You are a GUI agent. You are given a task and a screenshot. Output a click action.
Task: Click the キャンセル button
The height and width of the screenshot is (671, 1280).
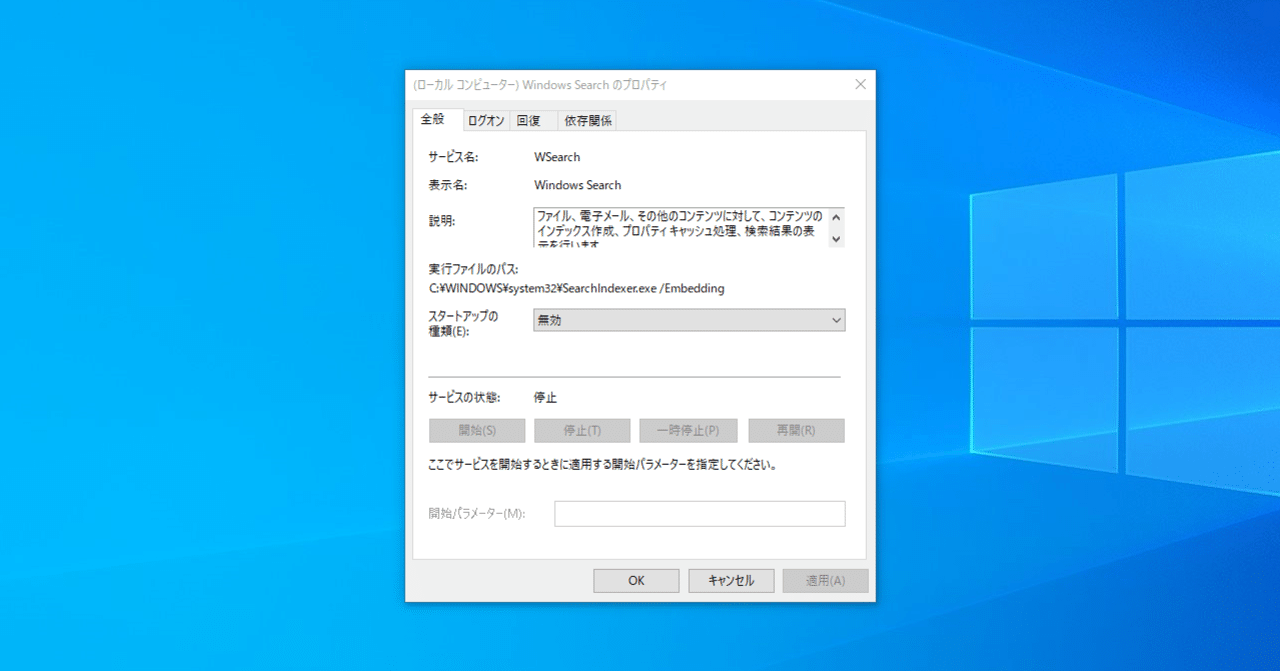731,581
